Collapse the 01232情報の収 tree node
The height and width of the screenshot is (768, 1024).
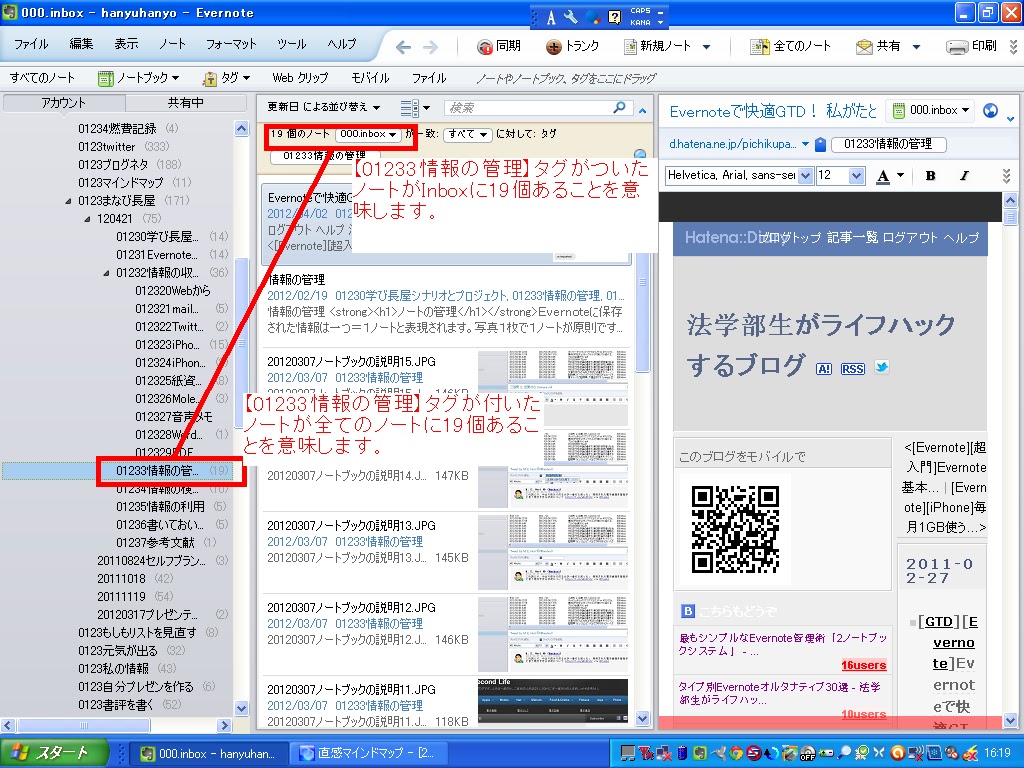pyautogui.click(x=106, y=273)
